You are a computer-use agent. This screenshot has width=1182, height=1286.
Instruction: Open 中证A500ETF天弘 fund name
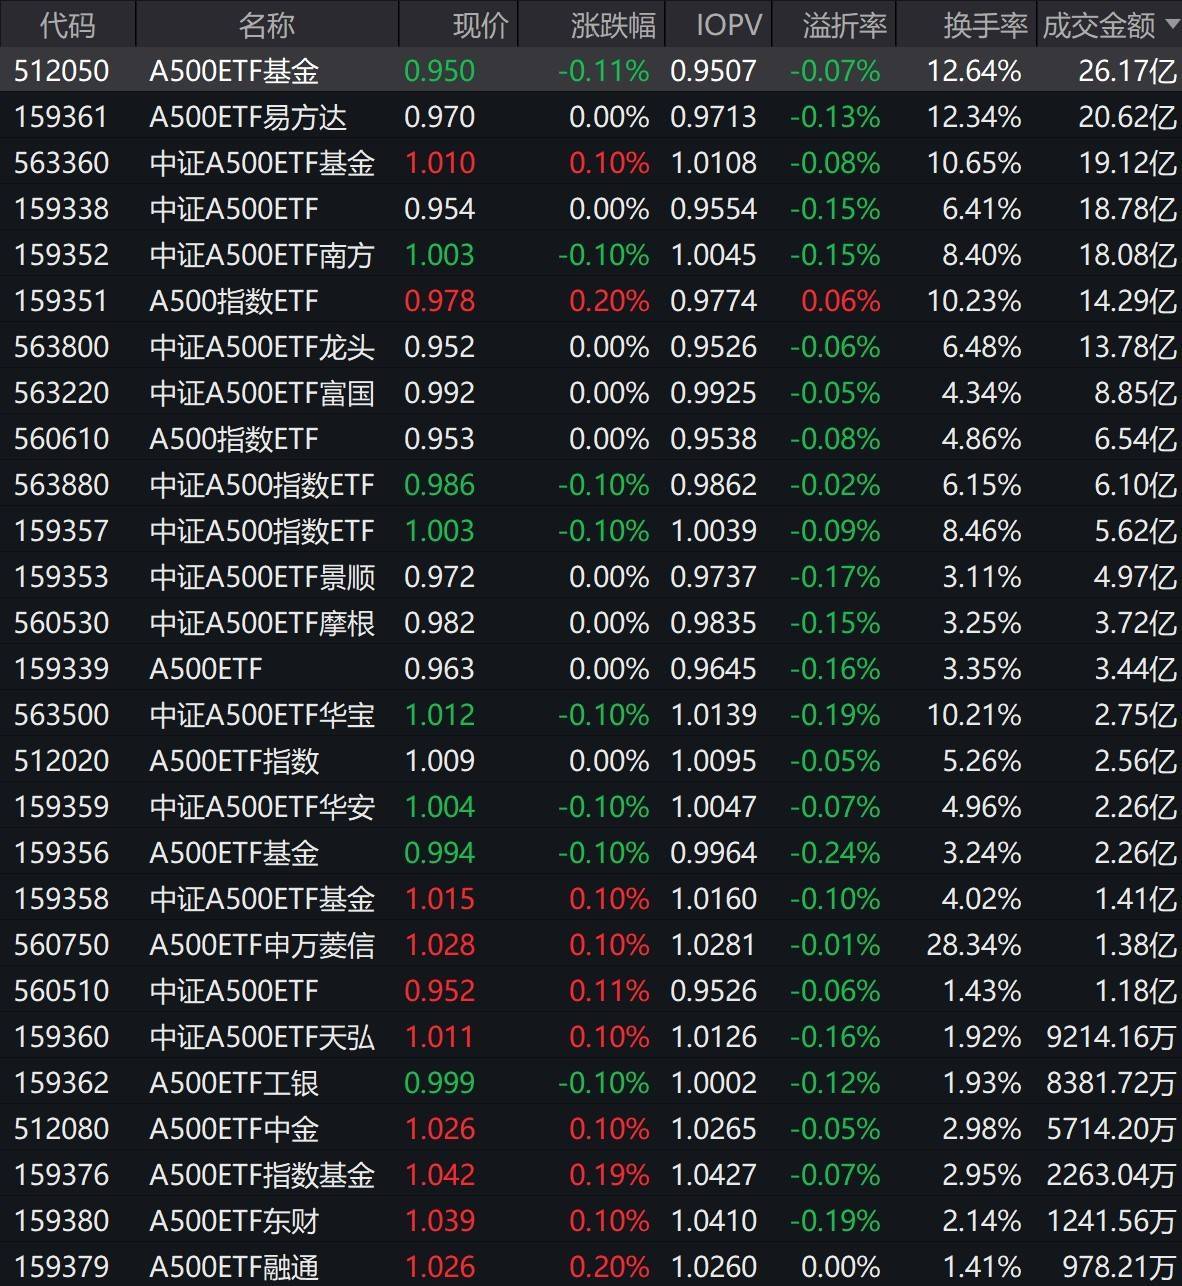pos(261,1037)
